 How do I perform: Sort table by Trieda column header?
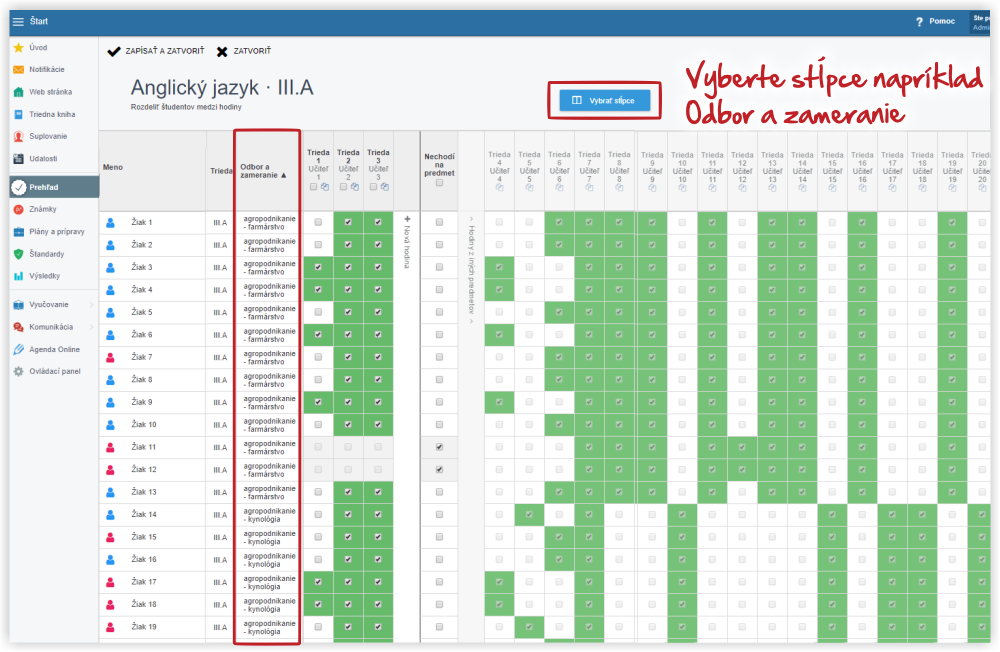click(221, 171)
